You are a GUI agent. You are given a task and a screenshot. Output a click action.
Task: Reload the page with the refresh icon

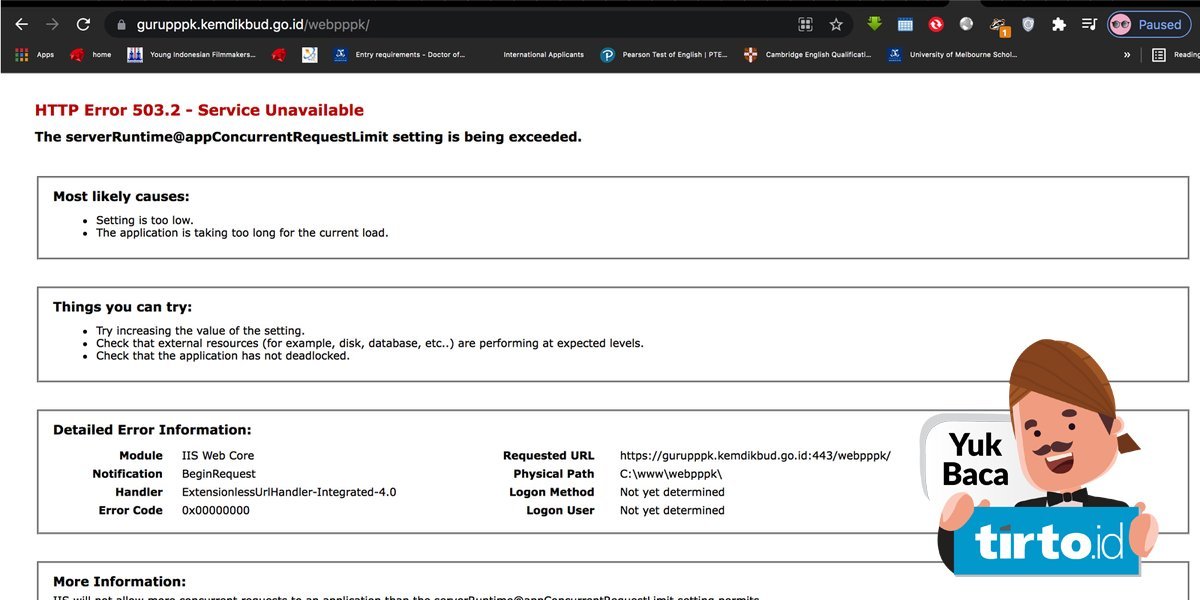click(x=83, y=24)
